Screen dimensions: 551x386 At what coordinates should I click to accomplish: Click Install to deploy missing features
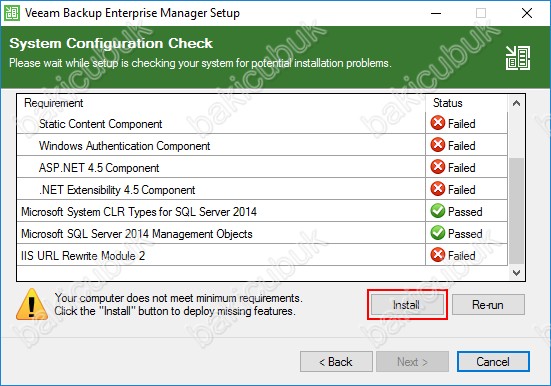point(407,304)
